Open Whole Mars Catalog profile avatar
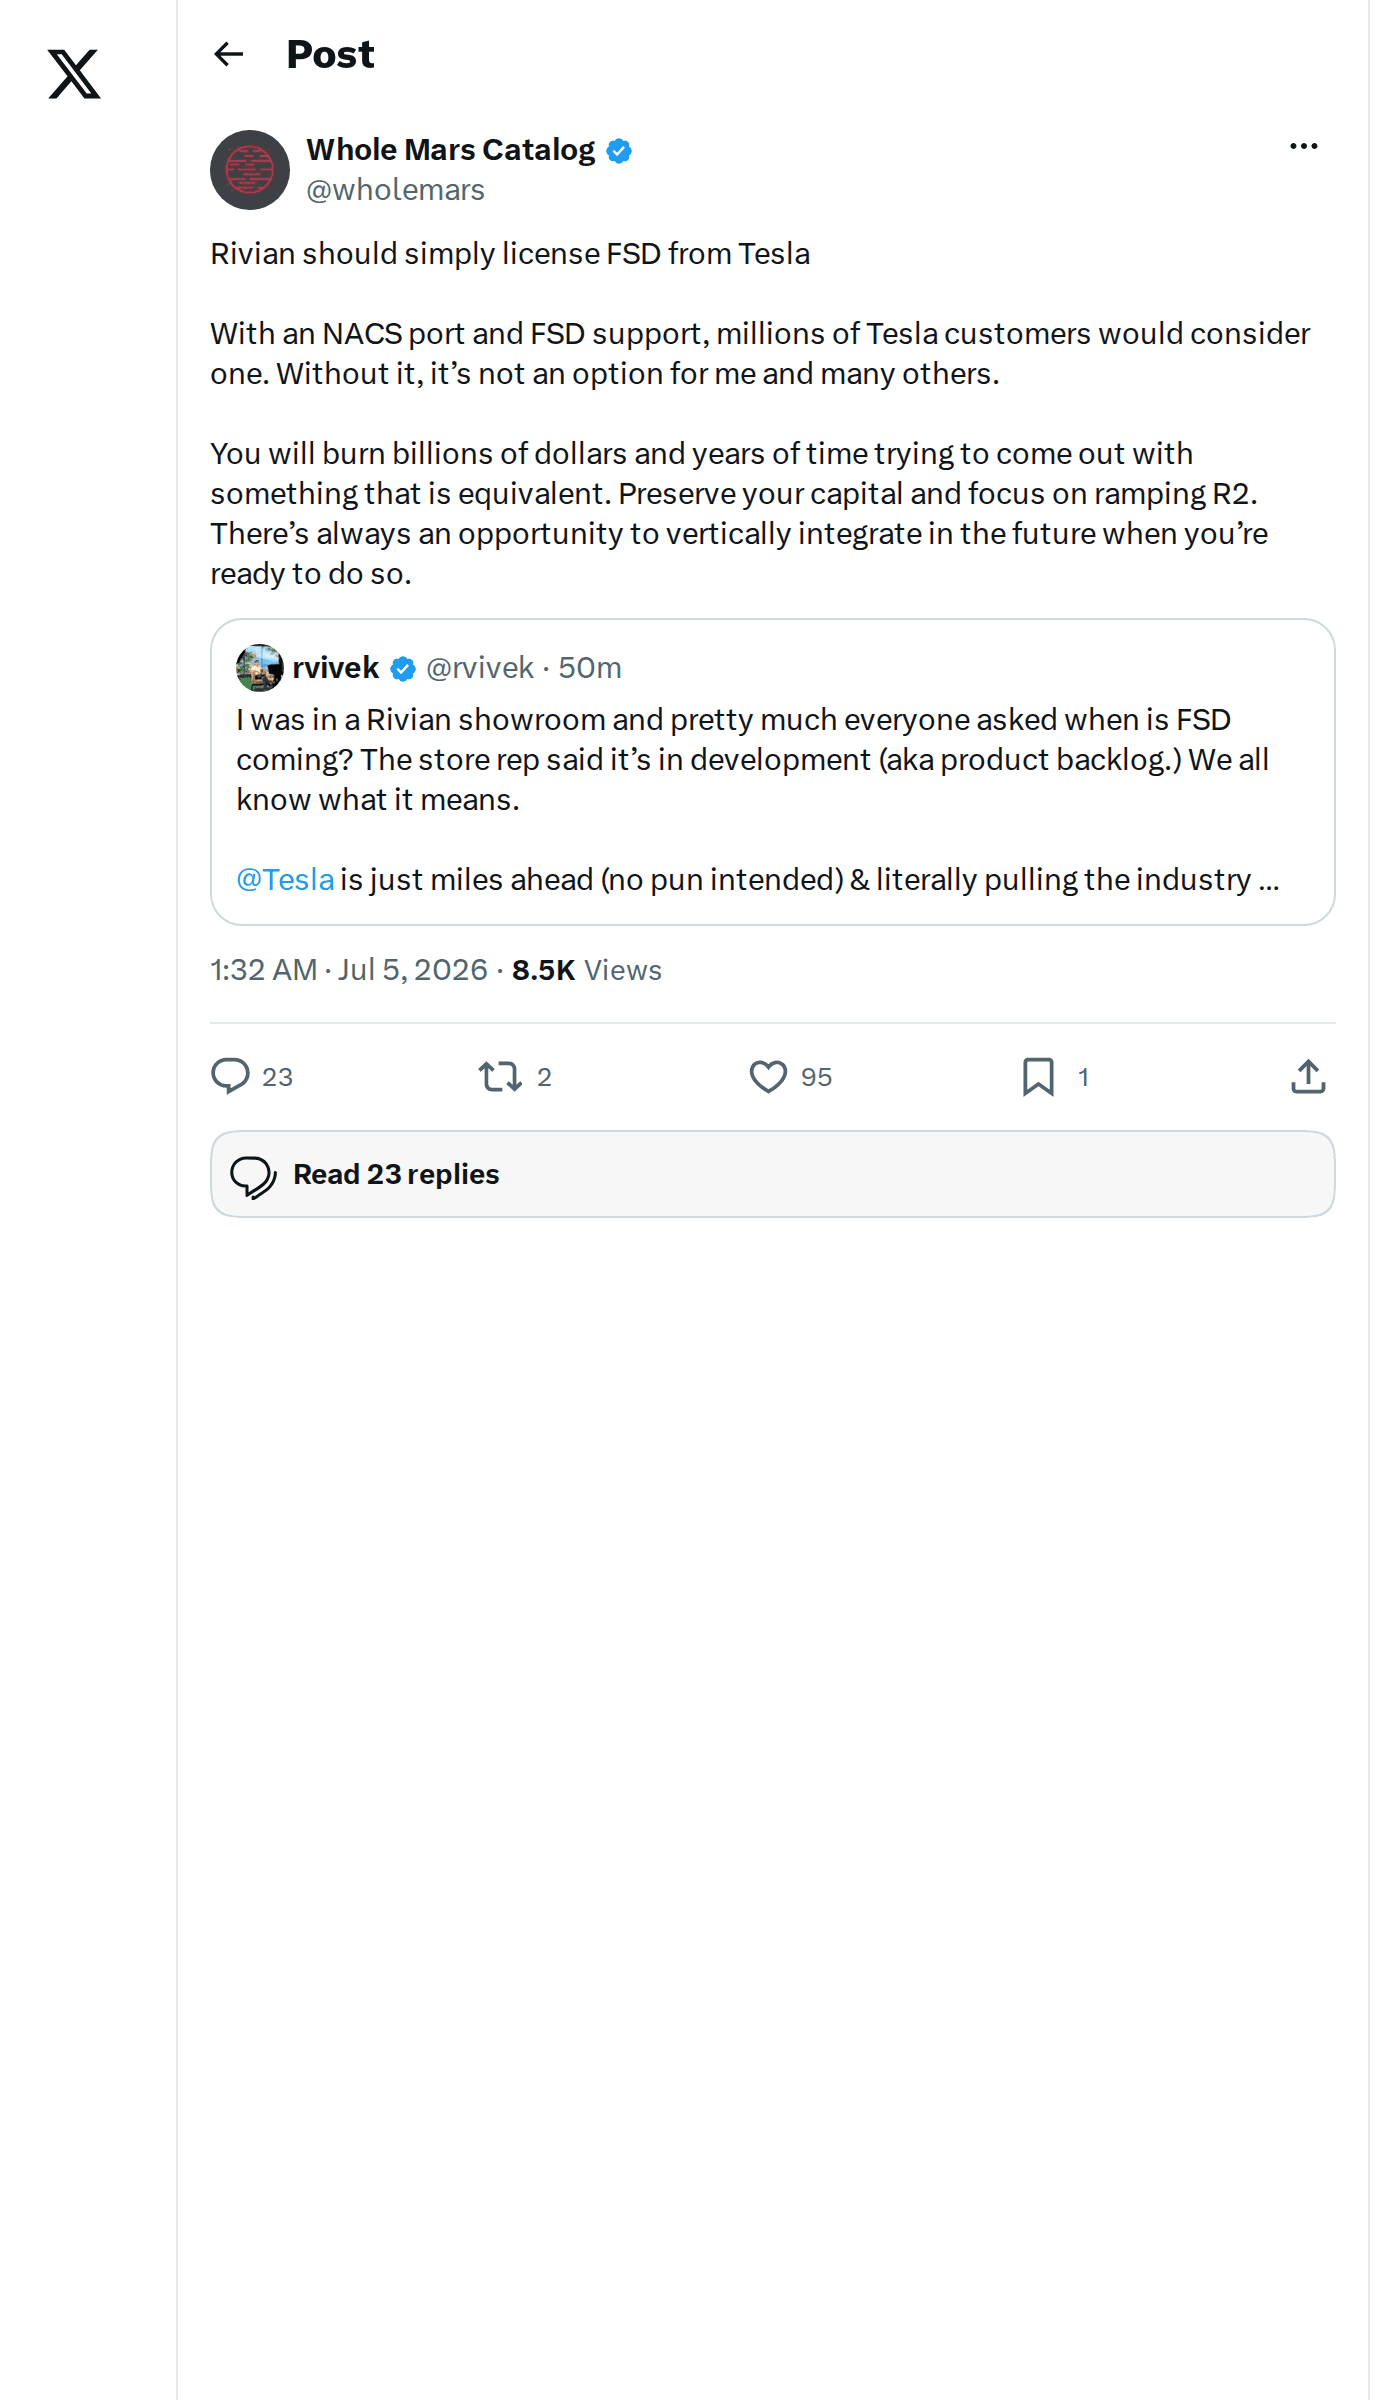The image size is (1400, 2400). (250, 170)
